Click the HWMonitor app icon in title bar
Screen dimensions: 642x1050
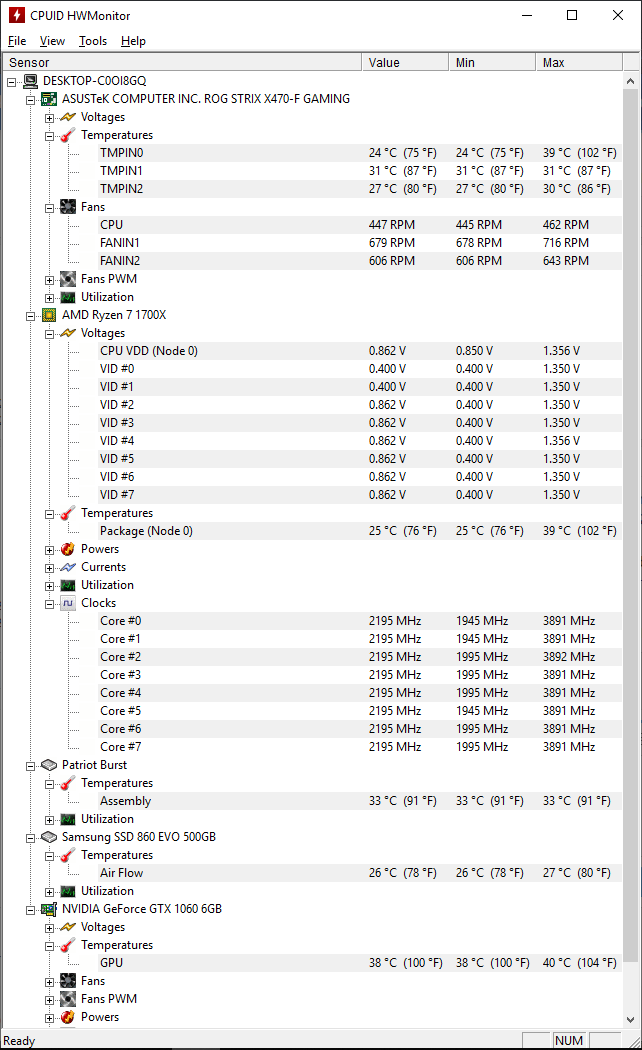(x=17, y=15)
